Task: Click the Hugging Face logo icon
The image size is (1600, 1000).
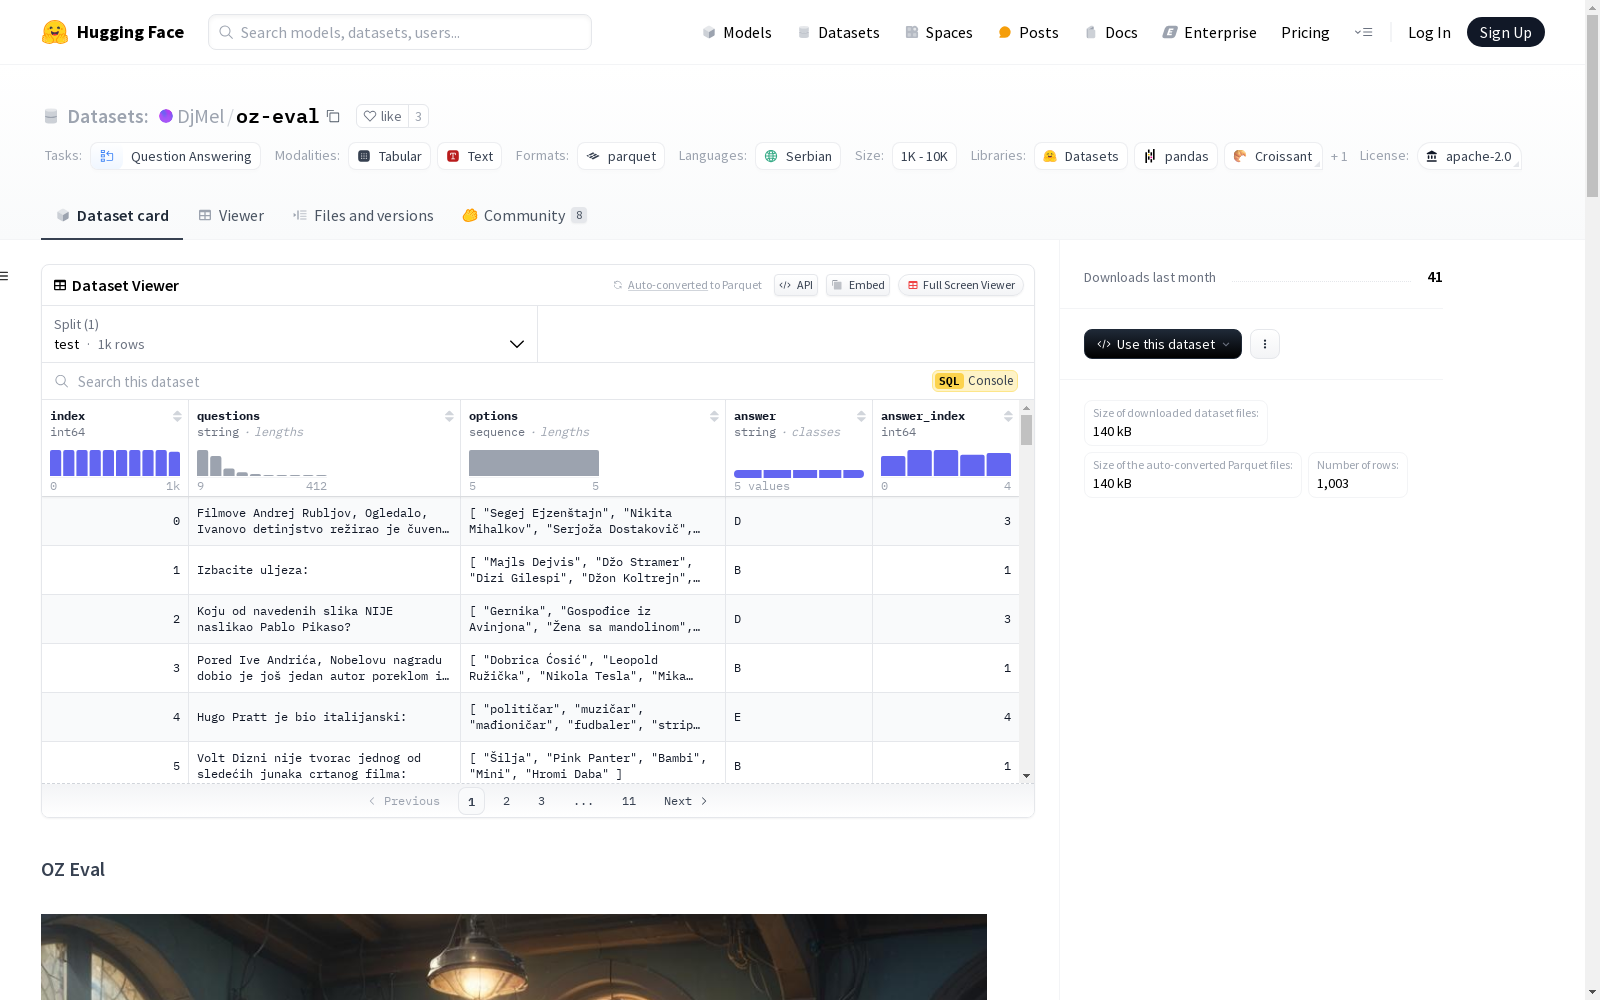Action: tap(55, 32)
